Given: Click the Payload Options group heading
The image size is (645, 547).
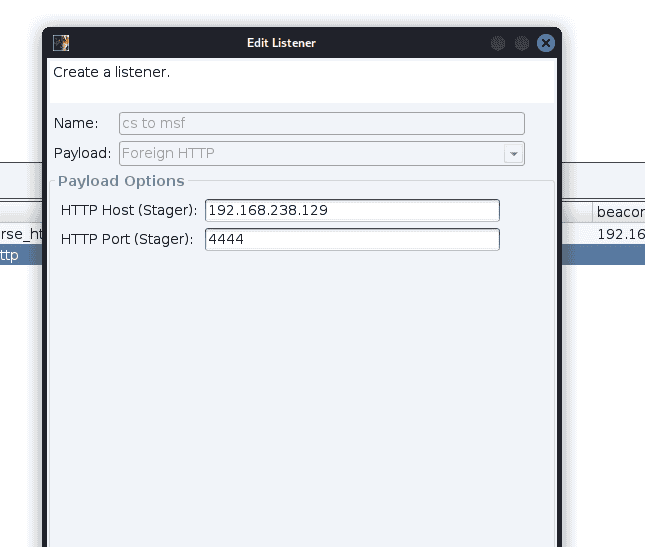Looking at the screenshot, I should pyautogui.click(x=121, y=181).
